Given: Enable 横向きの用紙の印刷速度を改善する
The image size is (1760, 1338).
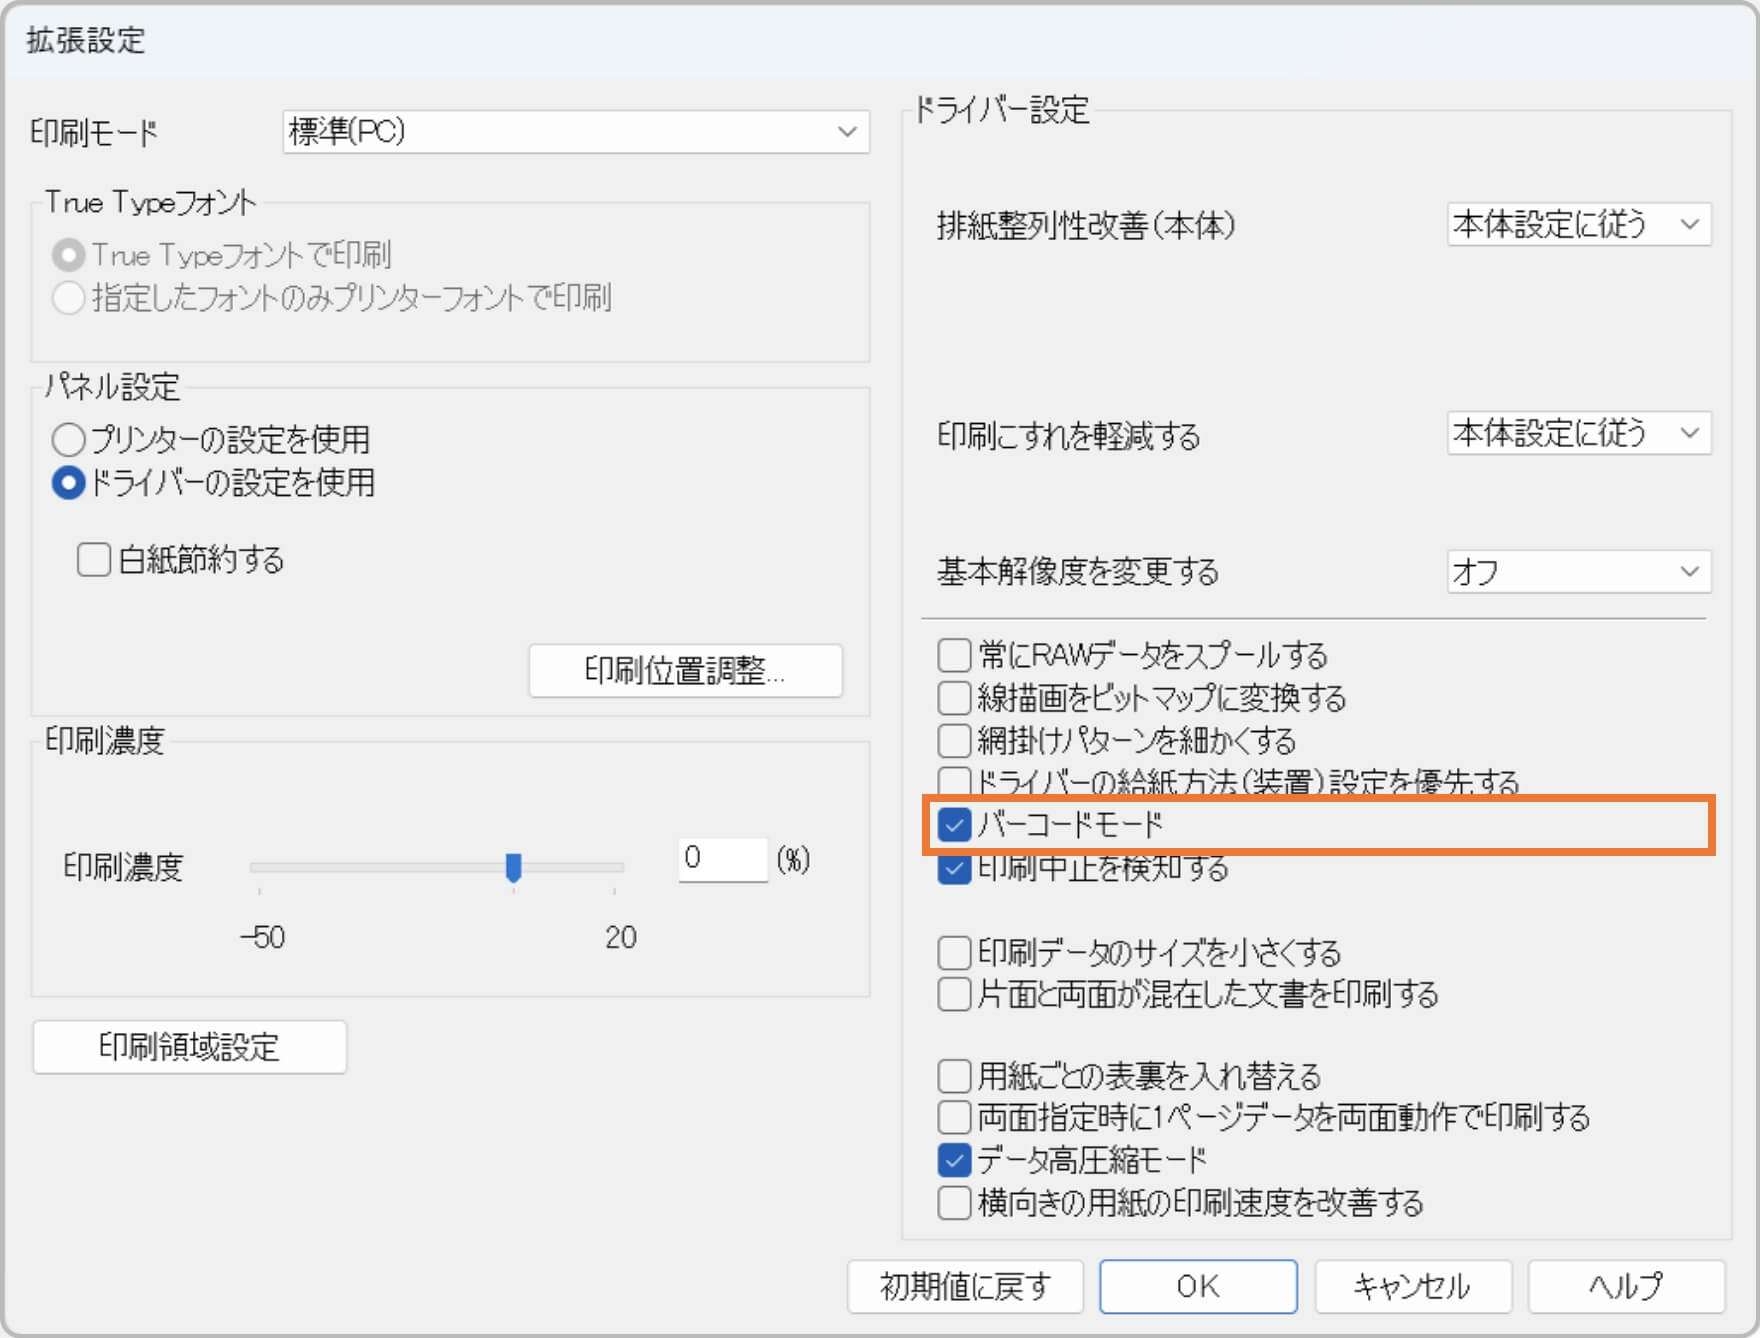Looking at the screenshot, I should click(x=953, y=1203).
